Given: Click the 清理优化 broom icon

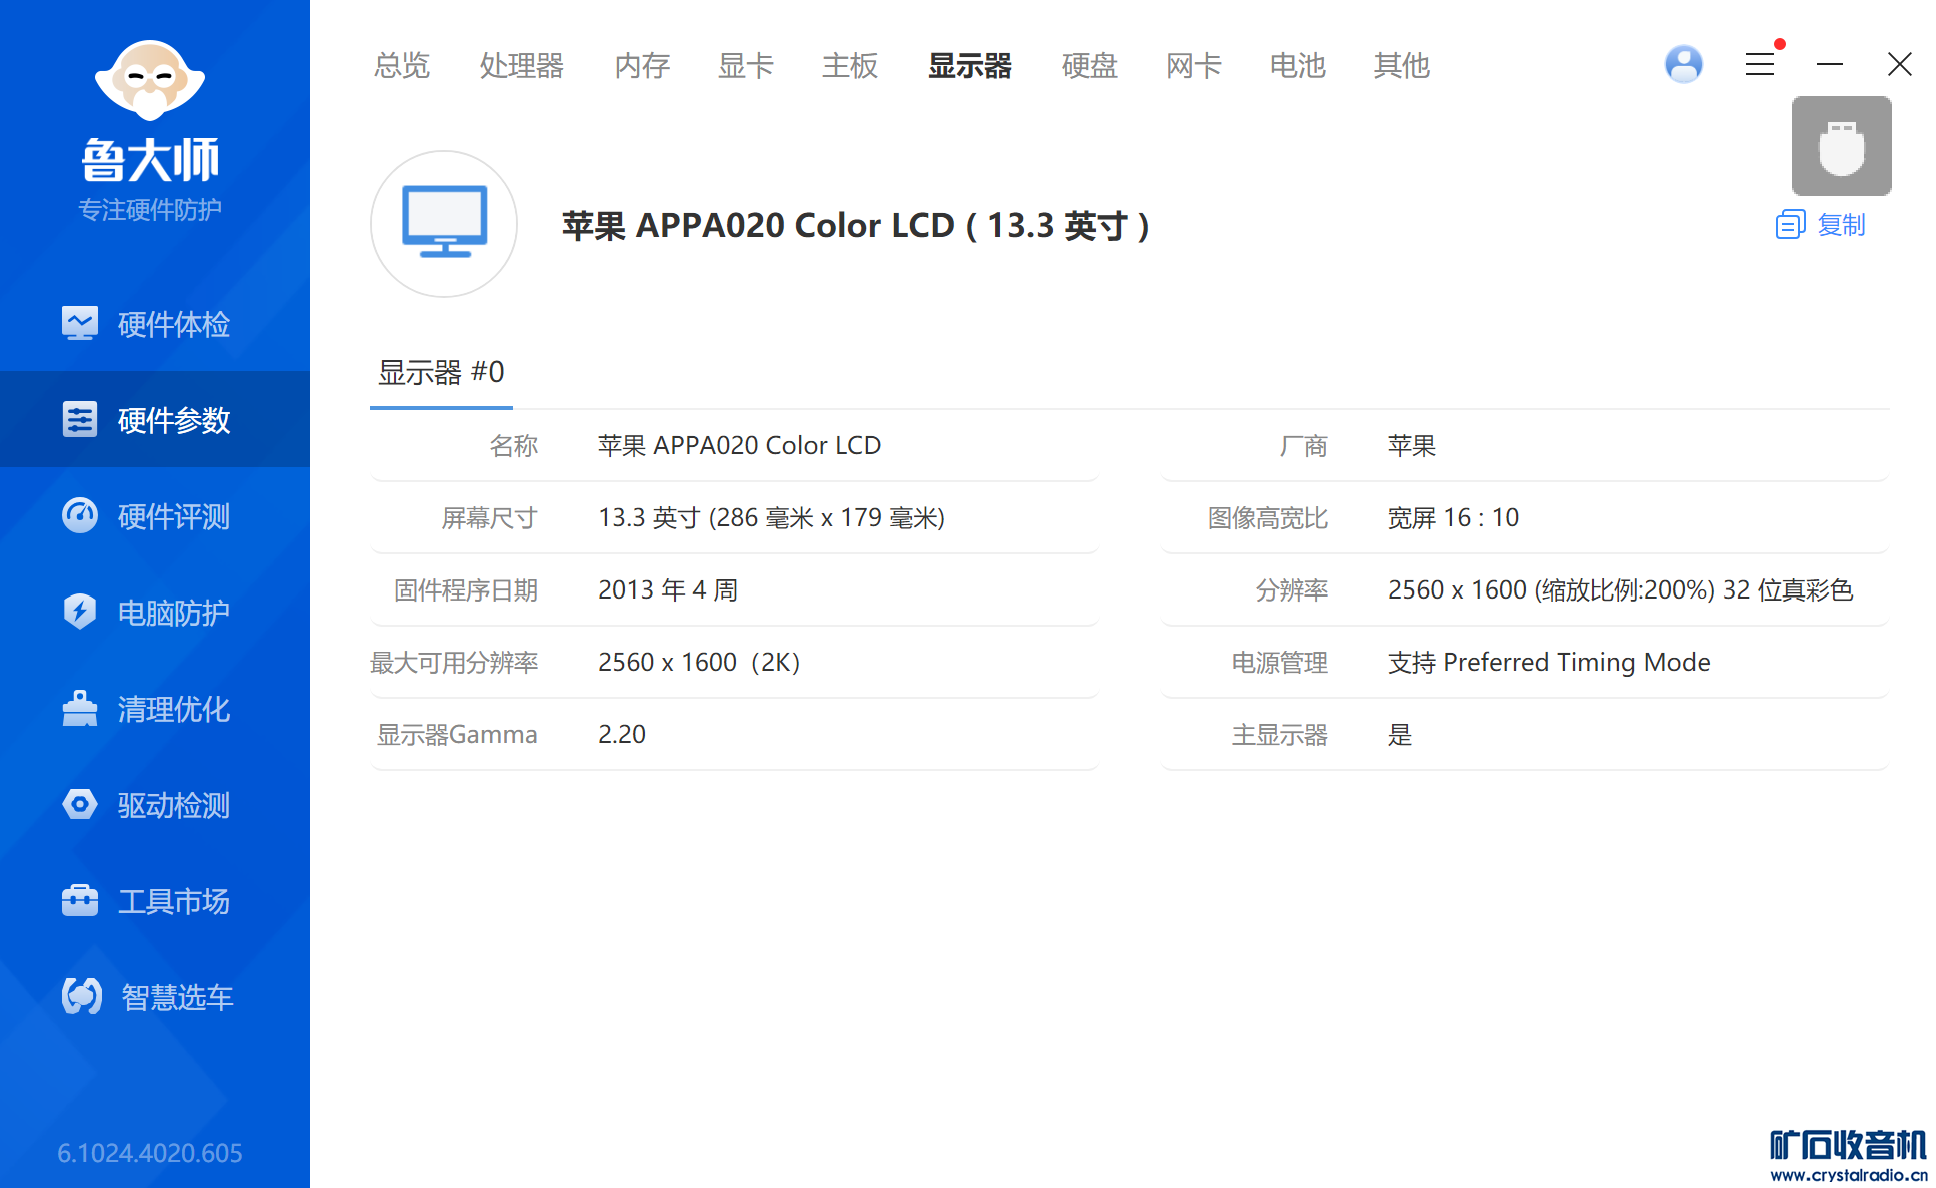Looking at the screenshot, I should pyautogui.click(x=80, y=708).
